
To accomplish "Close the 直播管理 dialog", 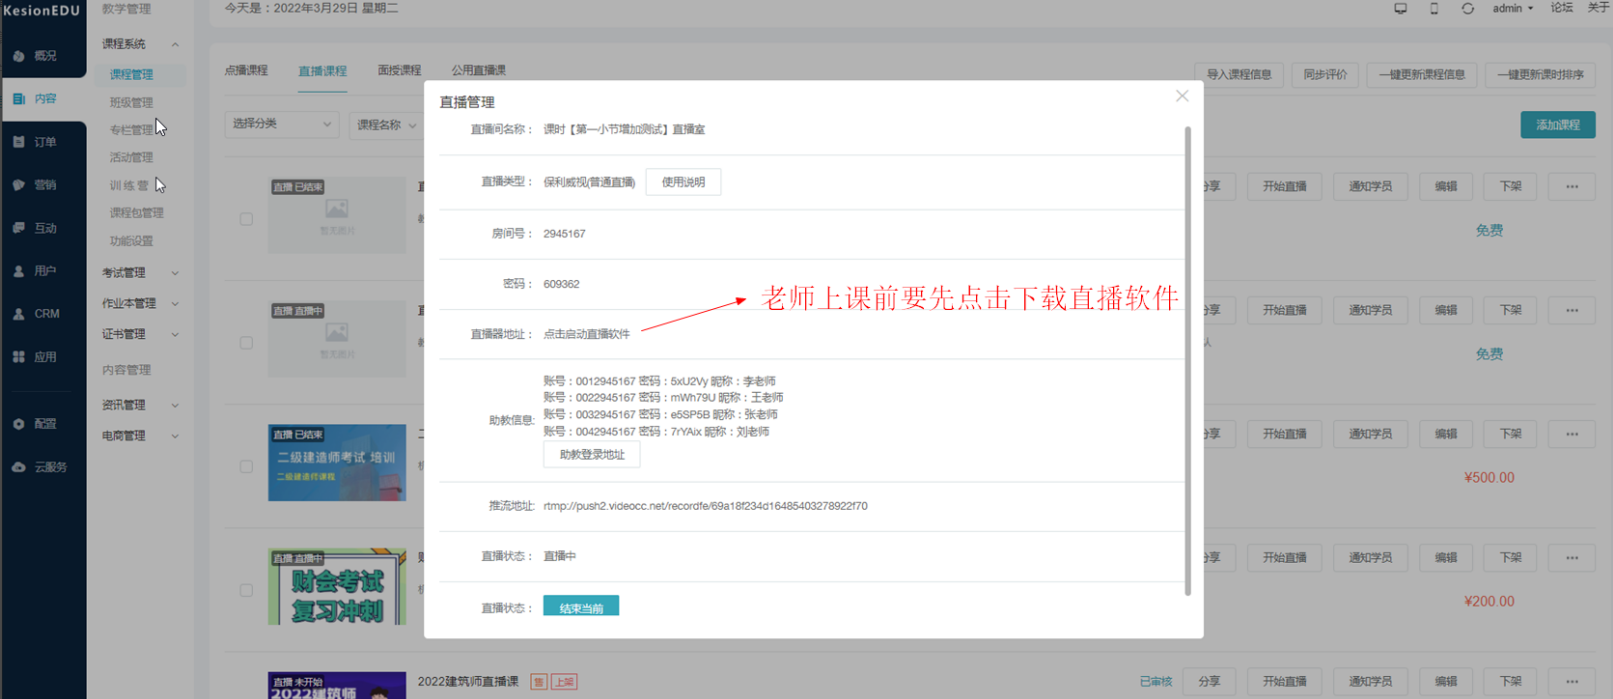I will coord(1182,96).
